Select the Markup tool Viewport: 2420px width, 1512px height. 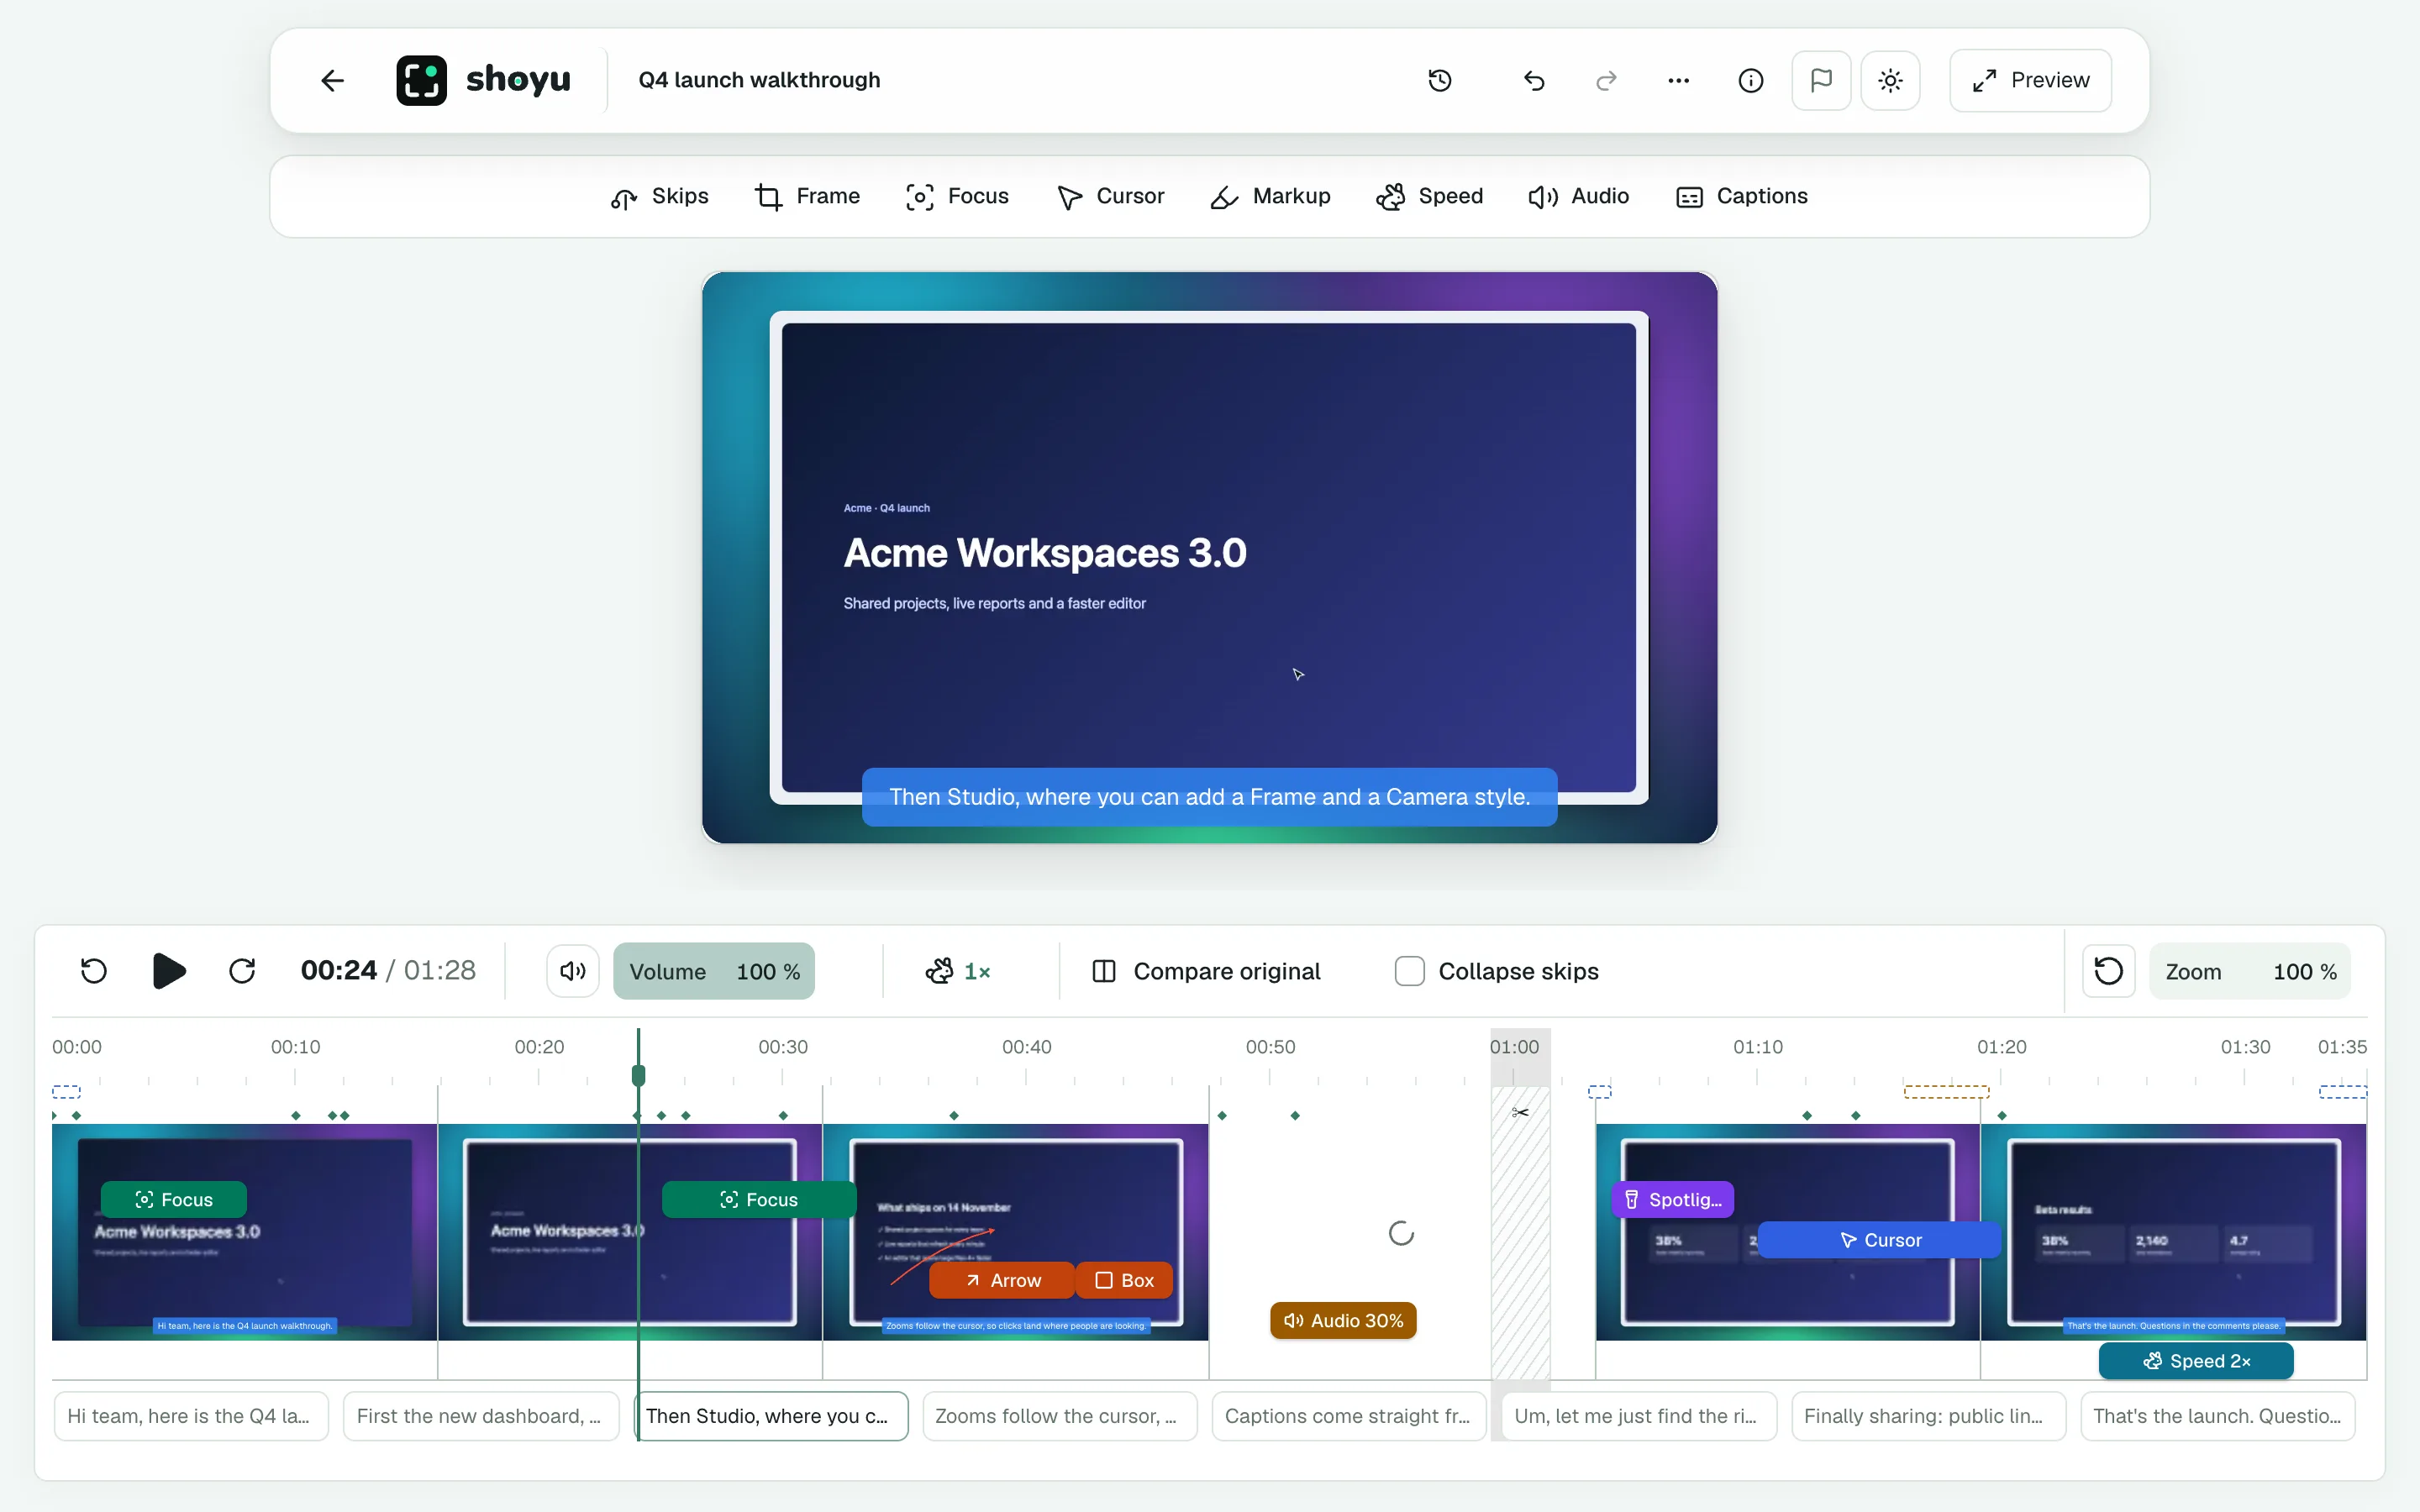click(x=1270, y=196)
